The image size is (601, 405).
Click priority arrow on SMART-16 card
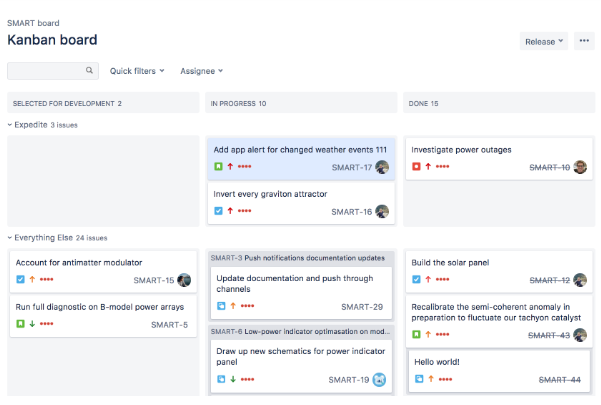230,211
